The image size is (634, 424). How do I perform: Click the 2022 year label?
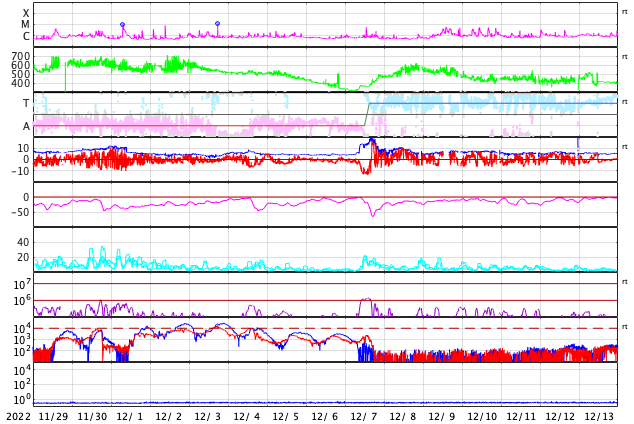19,417
